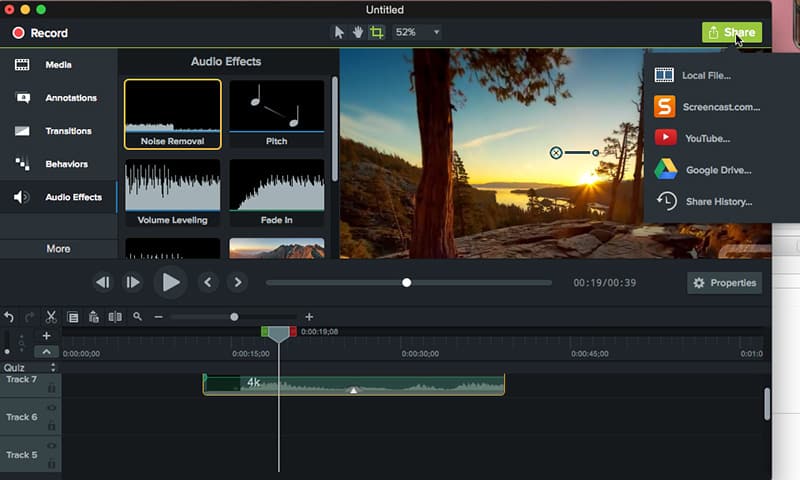Click the Audio Effects panel scrollbar
The image size is (800, 480).
335,129
